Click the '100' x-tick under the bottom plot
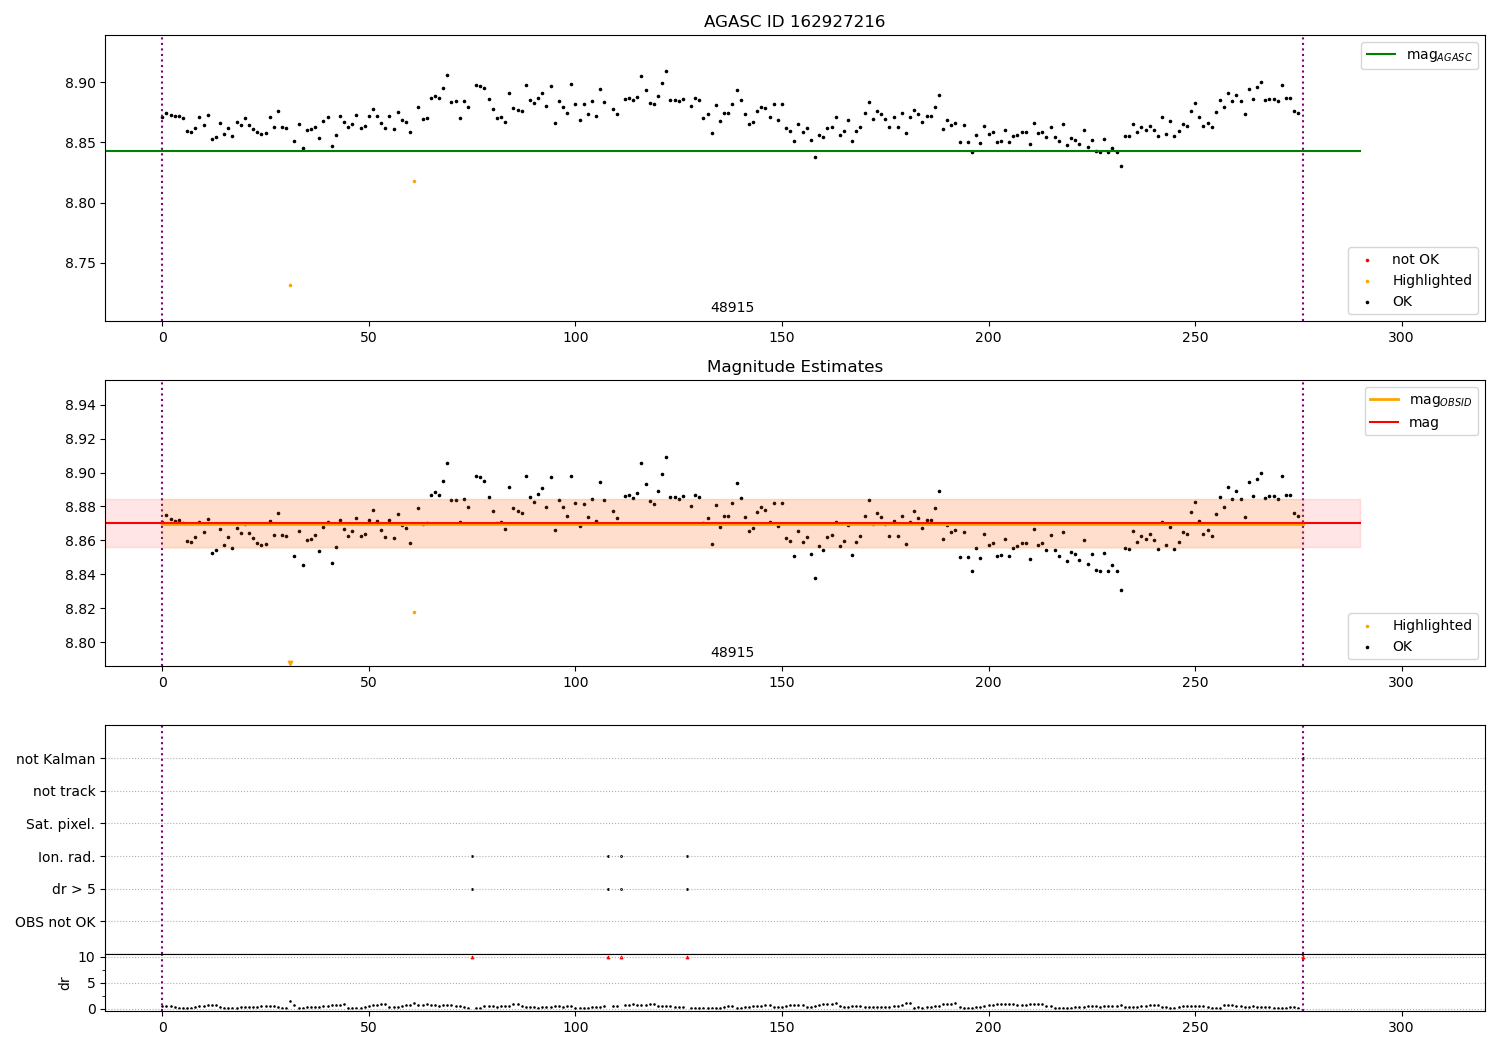Image resolution: width=1500 pixels, height=1050 pixels. click(575, 1027)
